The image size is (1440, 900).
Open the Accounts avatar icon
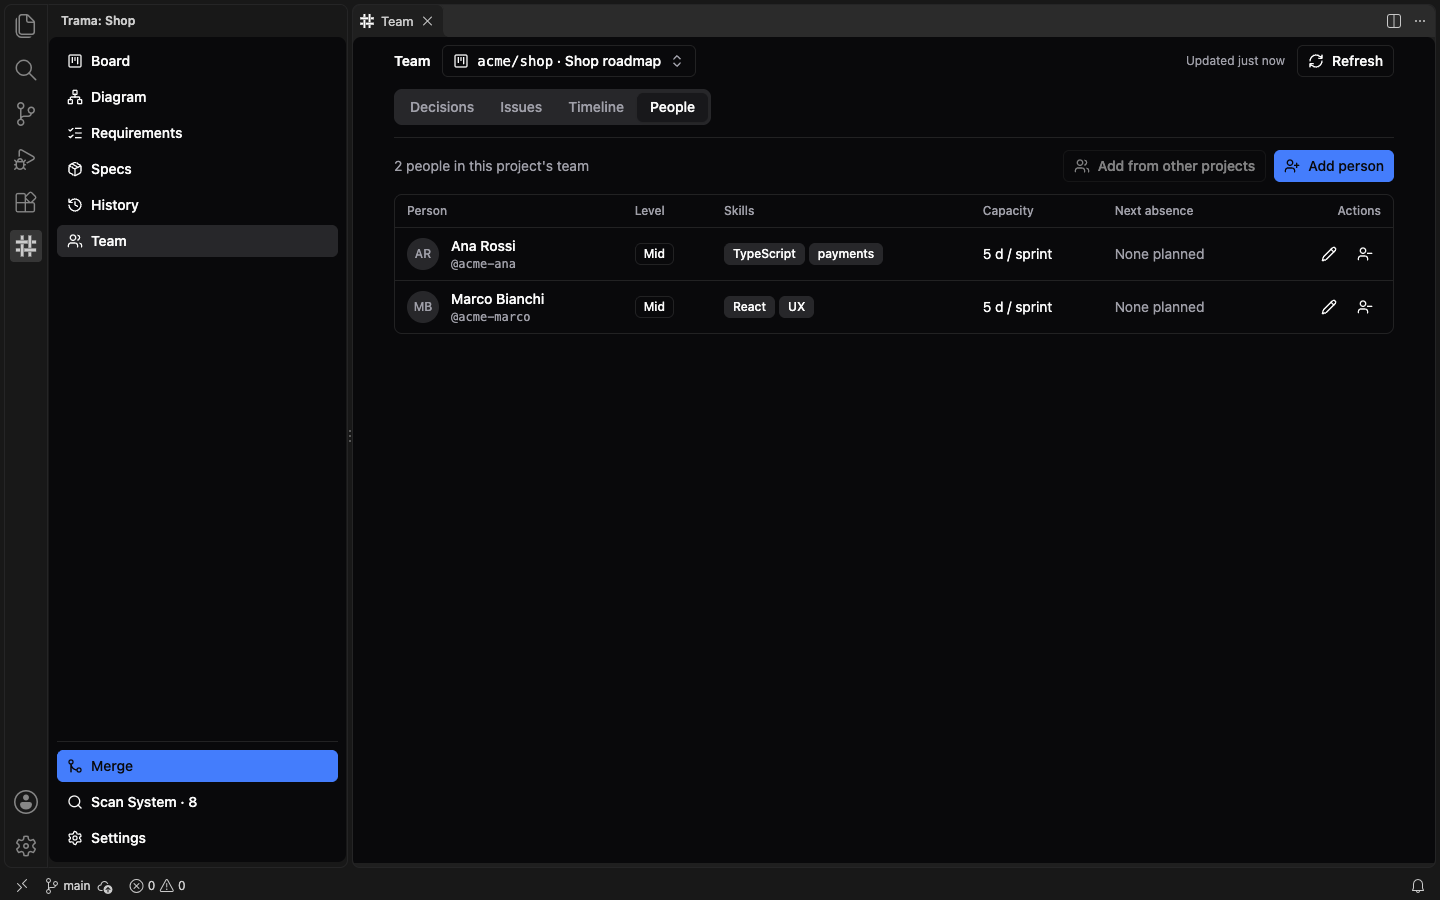(26, 802)
